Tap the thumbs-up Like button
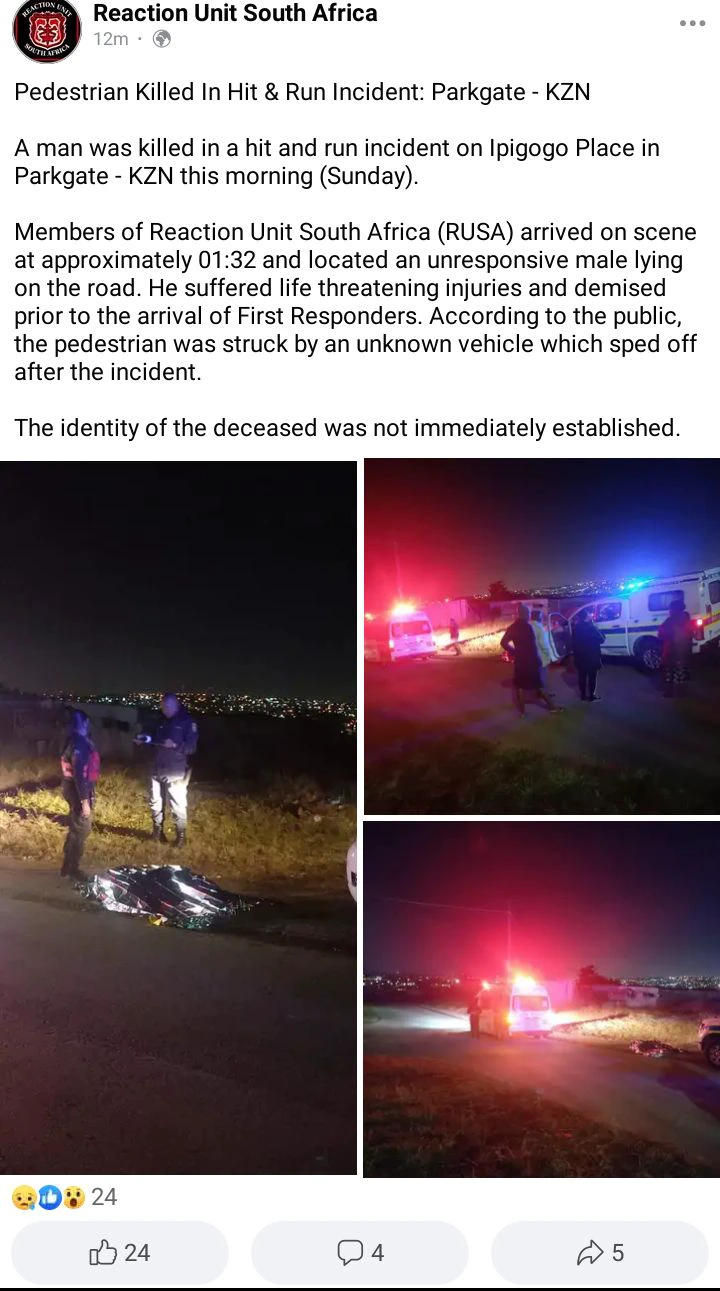The image size is (720, 1291). coord(120,1252)
